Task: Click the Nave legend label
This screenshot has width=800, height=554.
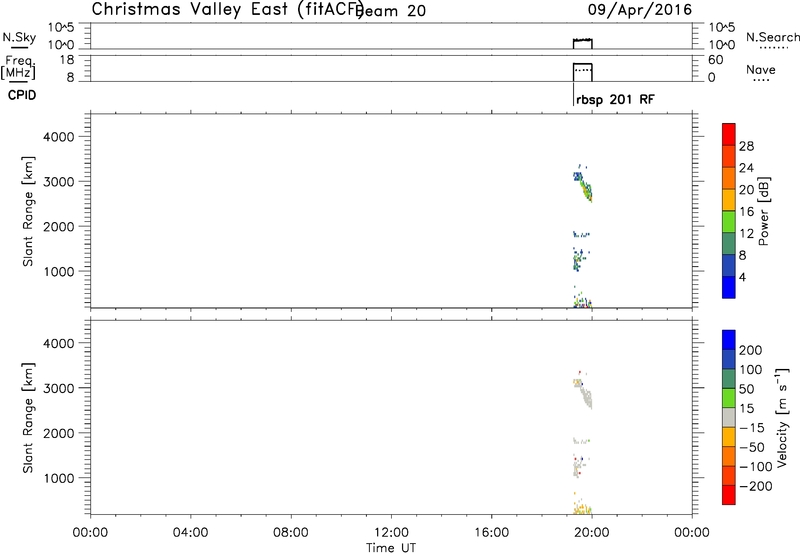Action: [760, 70]
